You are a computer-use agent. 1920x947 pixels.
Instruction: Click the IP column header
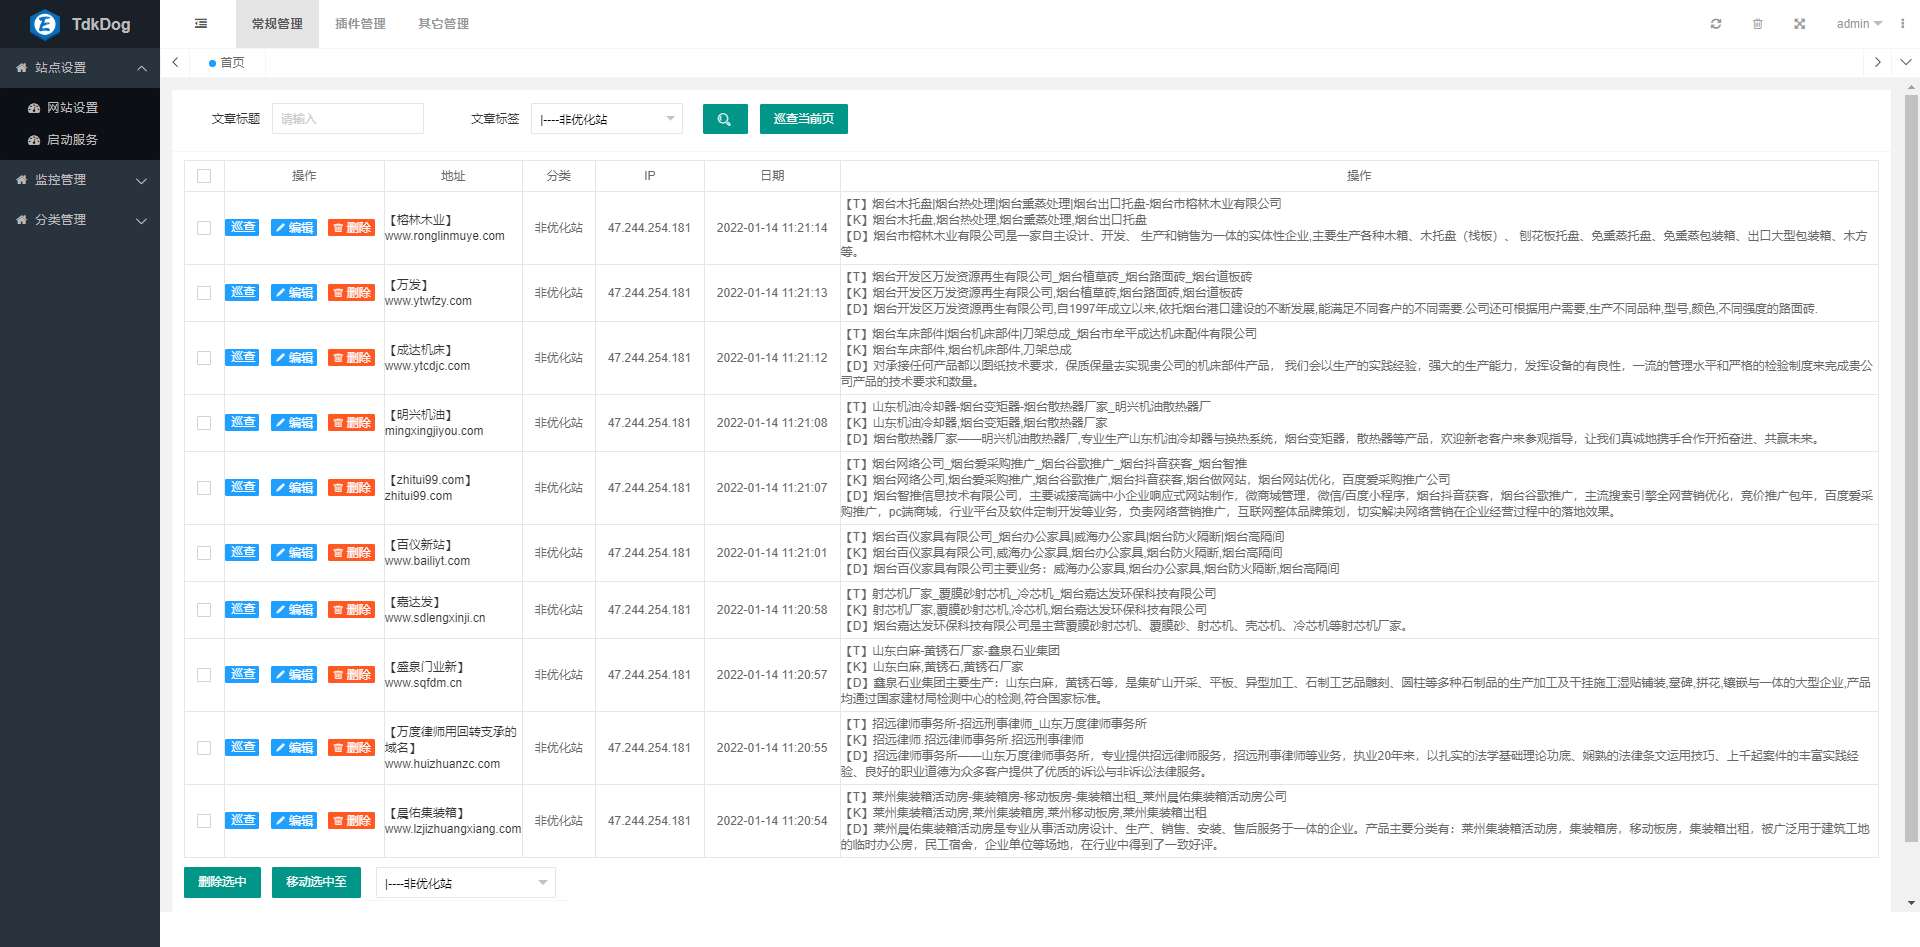coord(650,176)
